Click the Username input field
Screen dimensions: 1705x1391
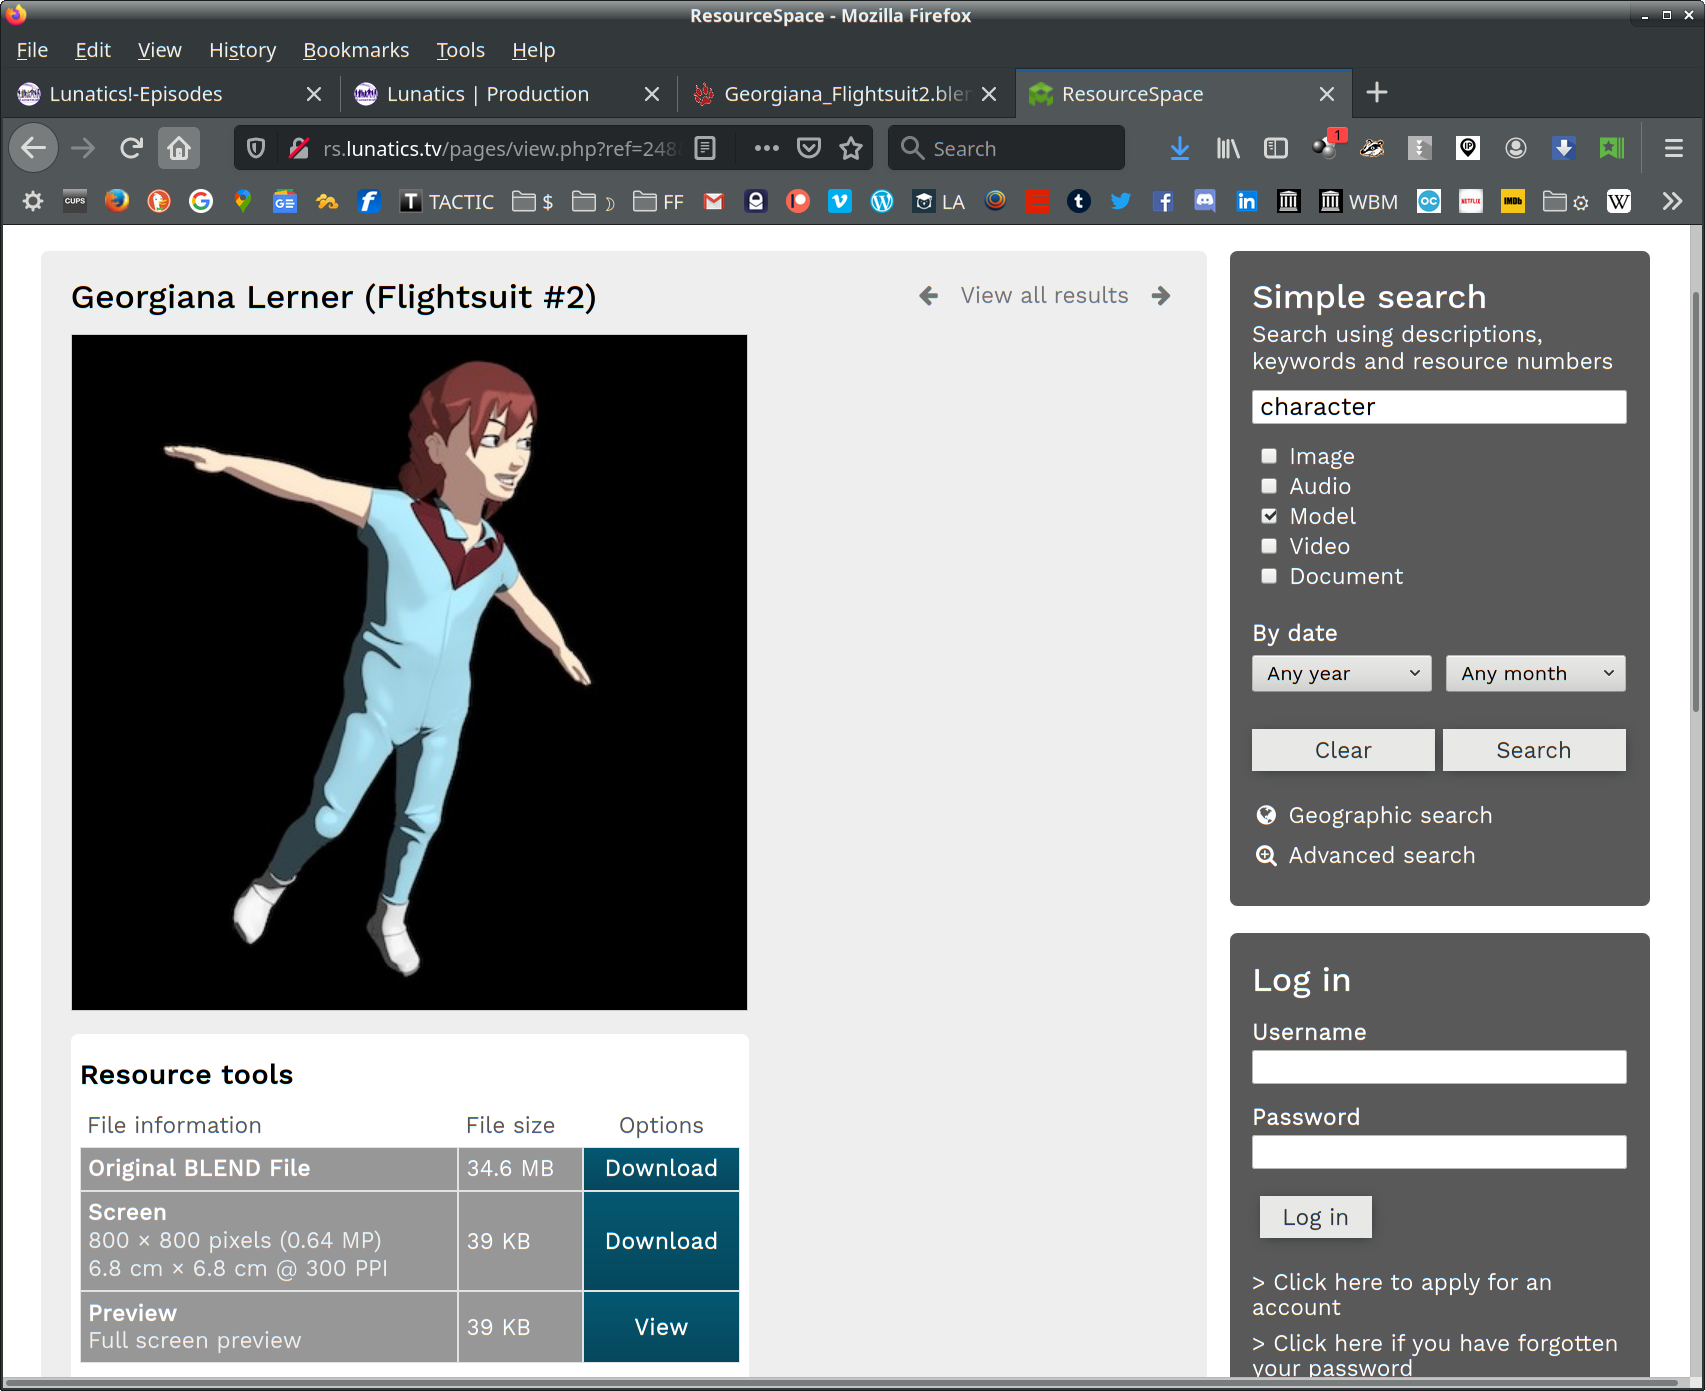click(1438, 1067)
